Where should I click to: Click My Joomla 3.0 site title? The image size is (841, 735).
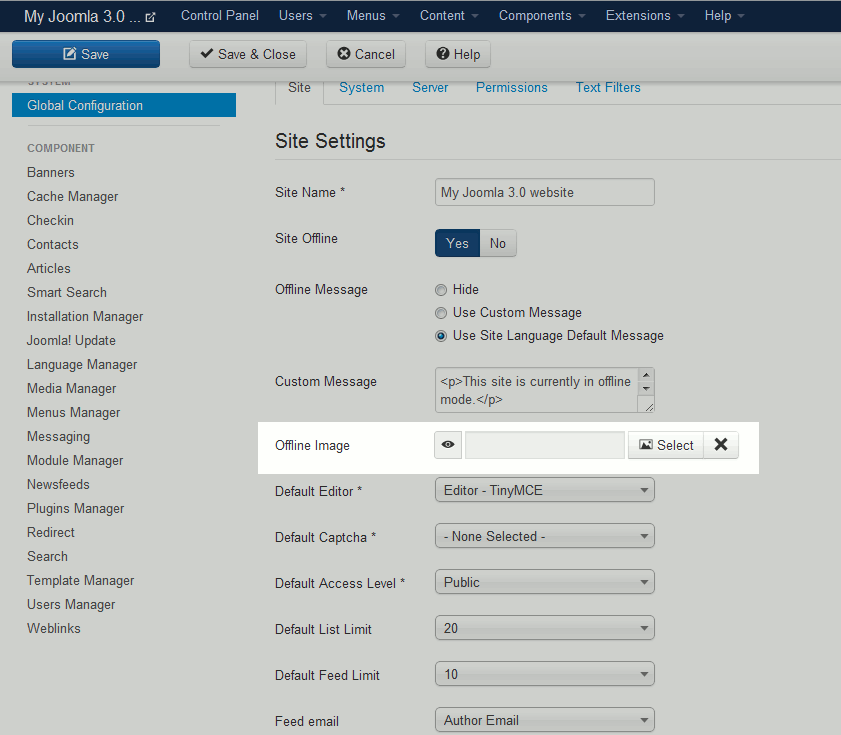82,17
